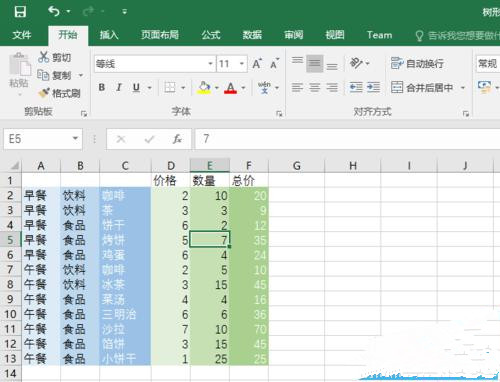Image resolution: width=500 pixels, height=382 pixels.
Task: Open the font name 等线 dropdown
Action: point(210,63)
